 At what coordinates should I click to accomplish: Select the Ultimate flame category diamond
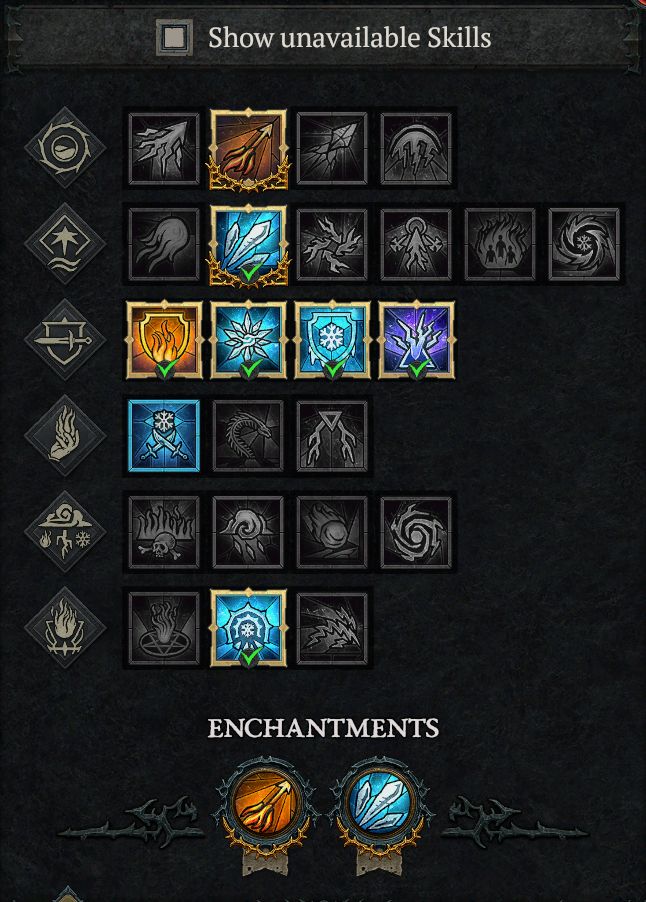click(64, 628)
